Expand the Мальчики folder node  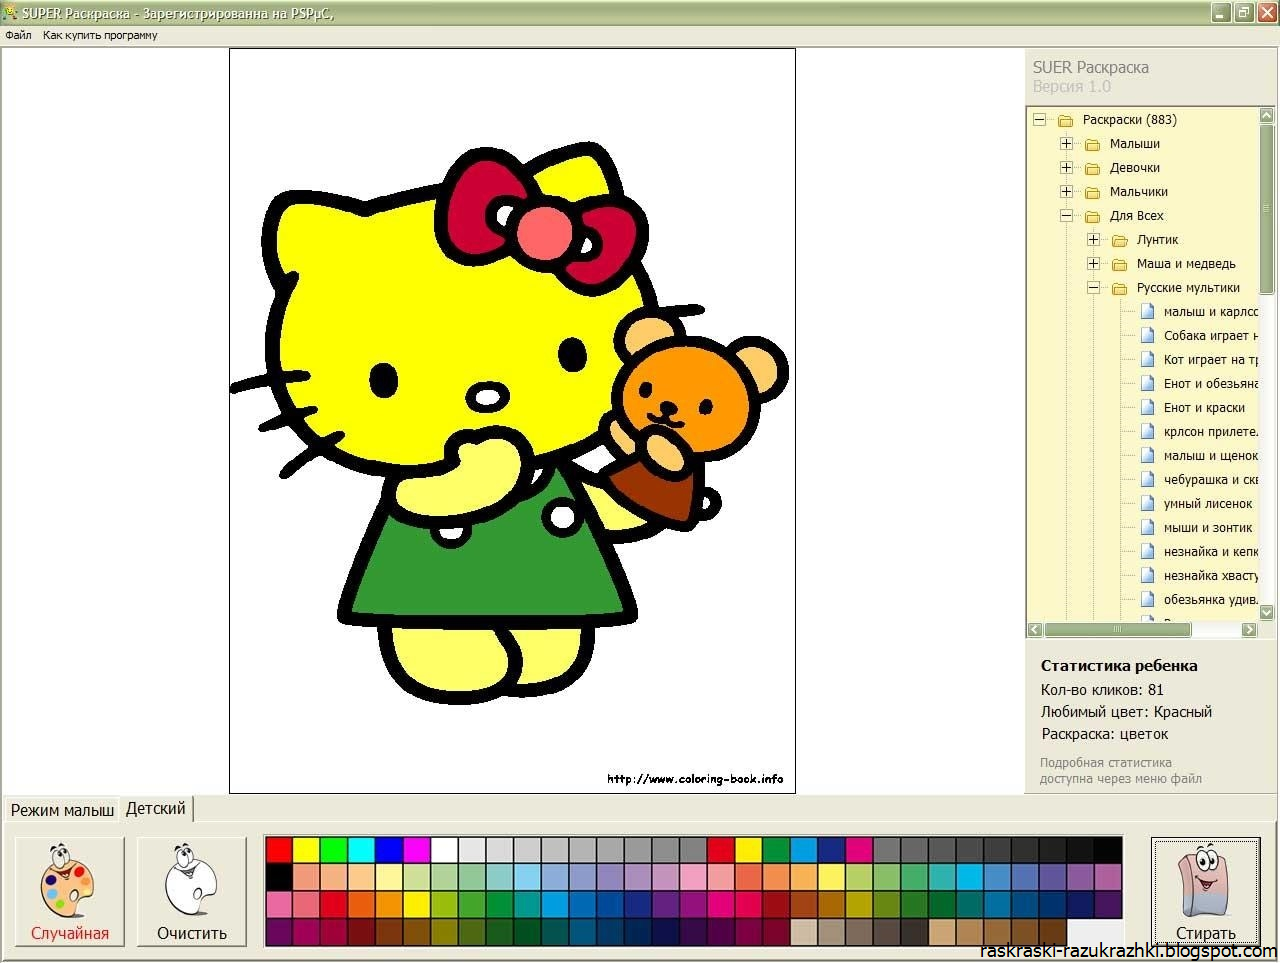1066,192
